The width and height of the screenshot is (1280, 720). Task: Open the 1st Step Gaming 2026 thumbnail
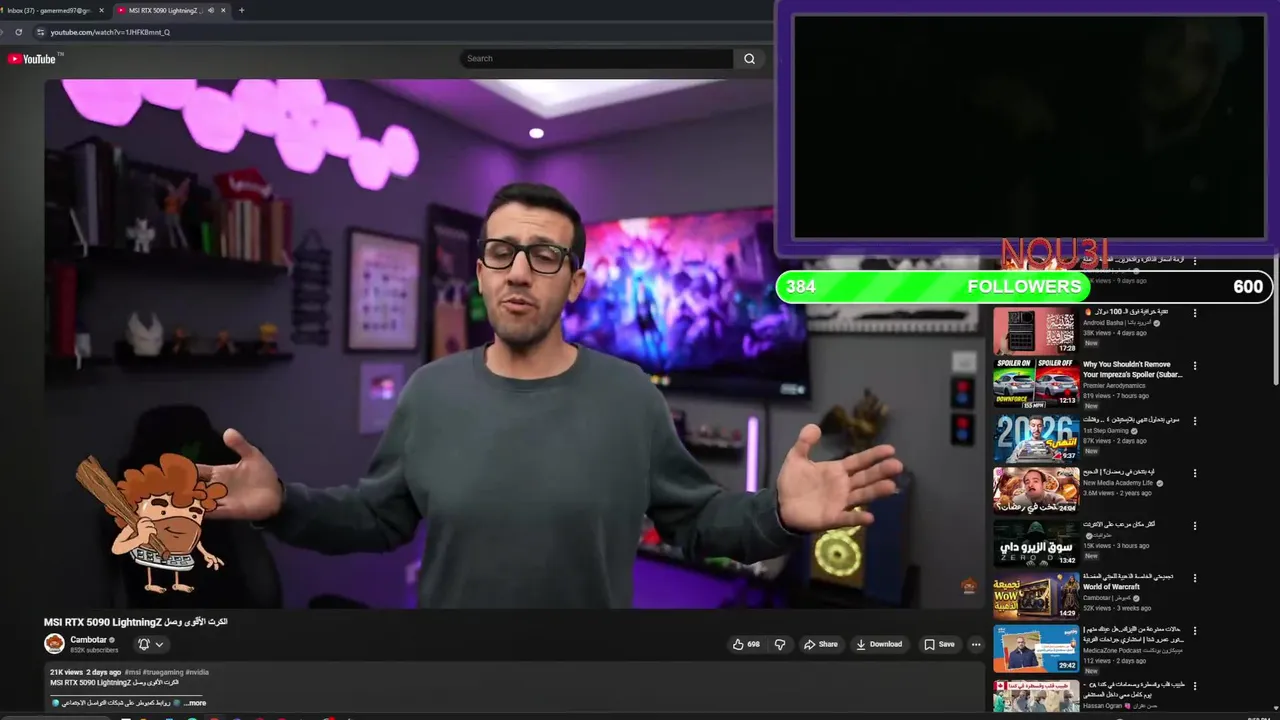[1035, 438]
